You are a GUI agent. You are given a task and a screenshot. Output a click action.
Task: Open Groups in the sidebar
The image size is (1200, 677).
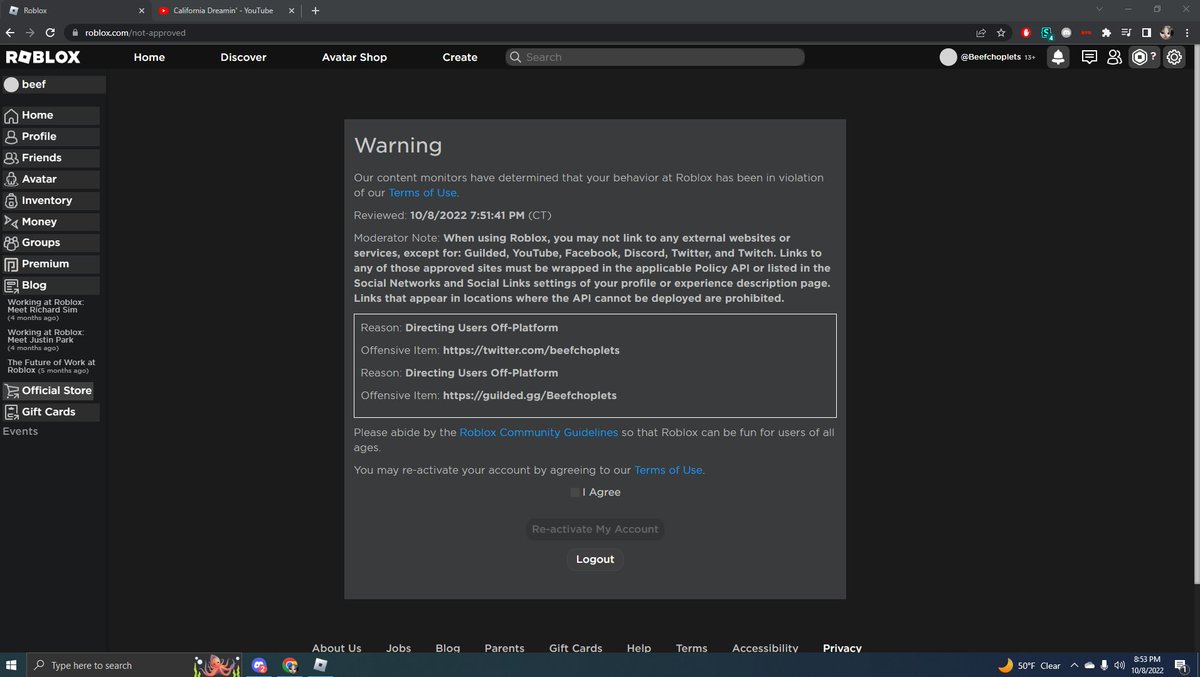point(50,242)
